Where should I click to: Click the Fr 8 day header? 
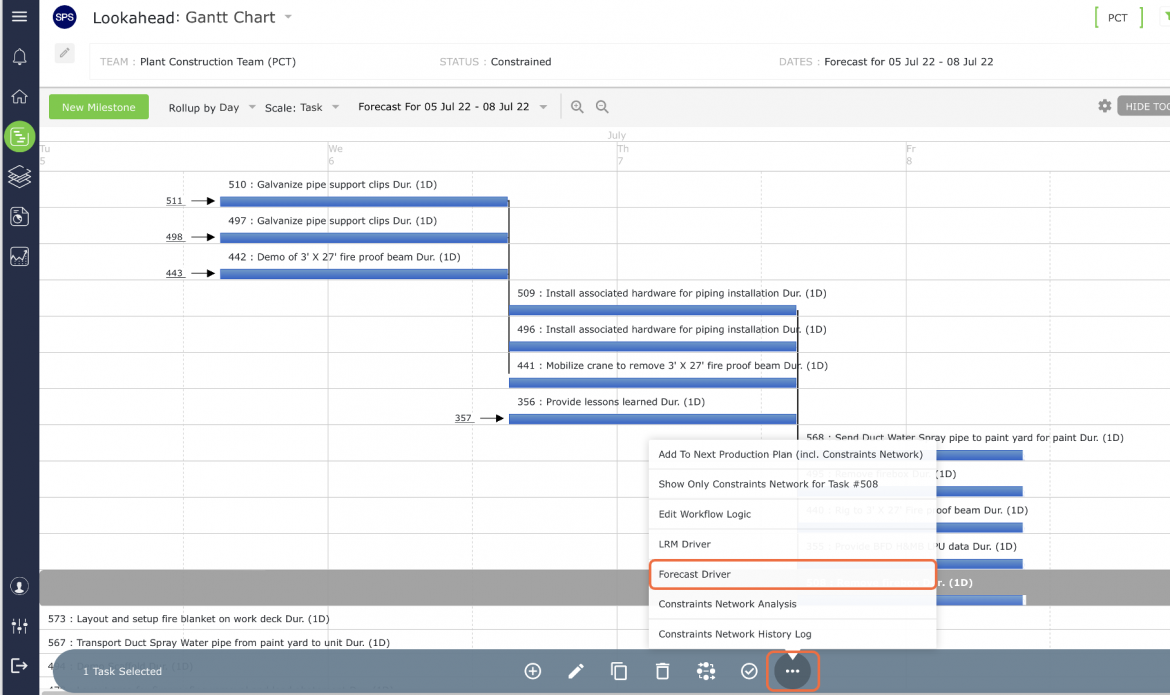click(x=910, y=155)
